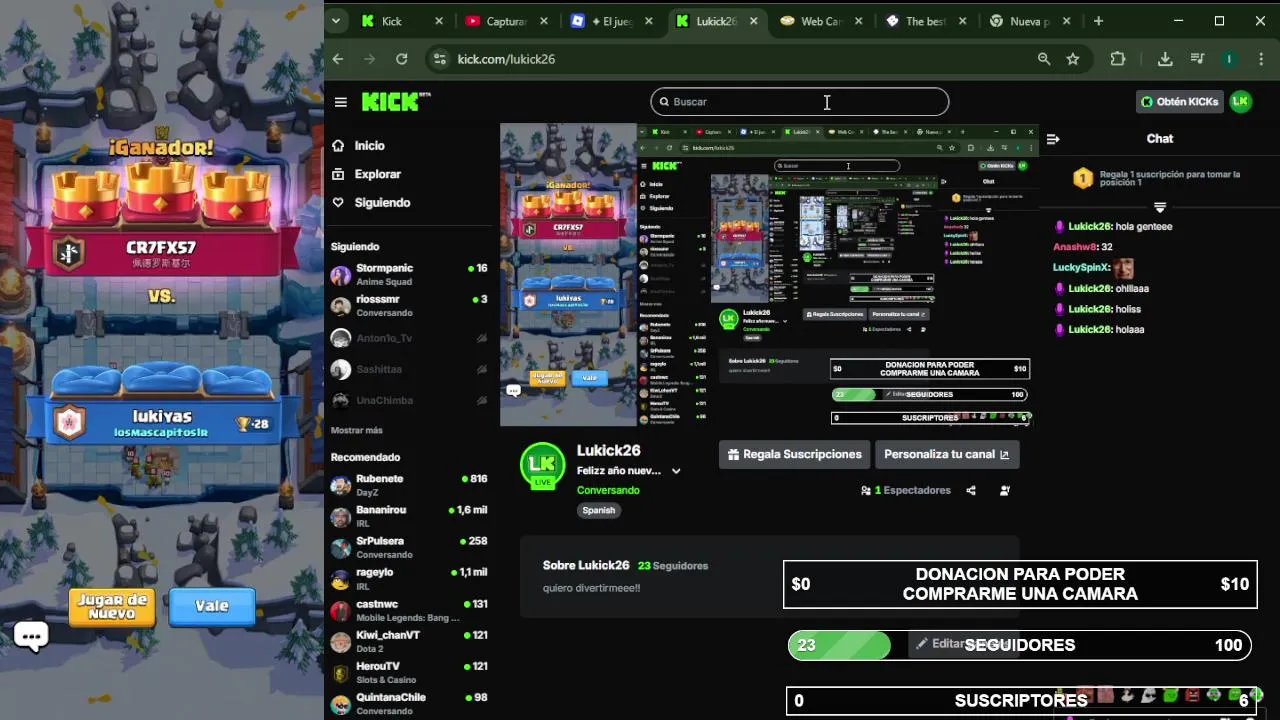Click the Vale button in the game
Viewport: 1280px width, 720px height.
point(212,606)
